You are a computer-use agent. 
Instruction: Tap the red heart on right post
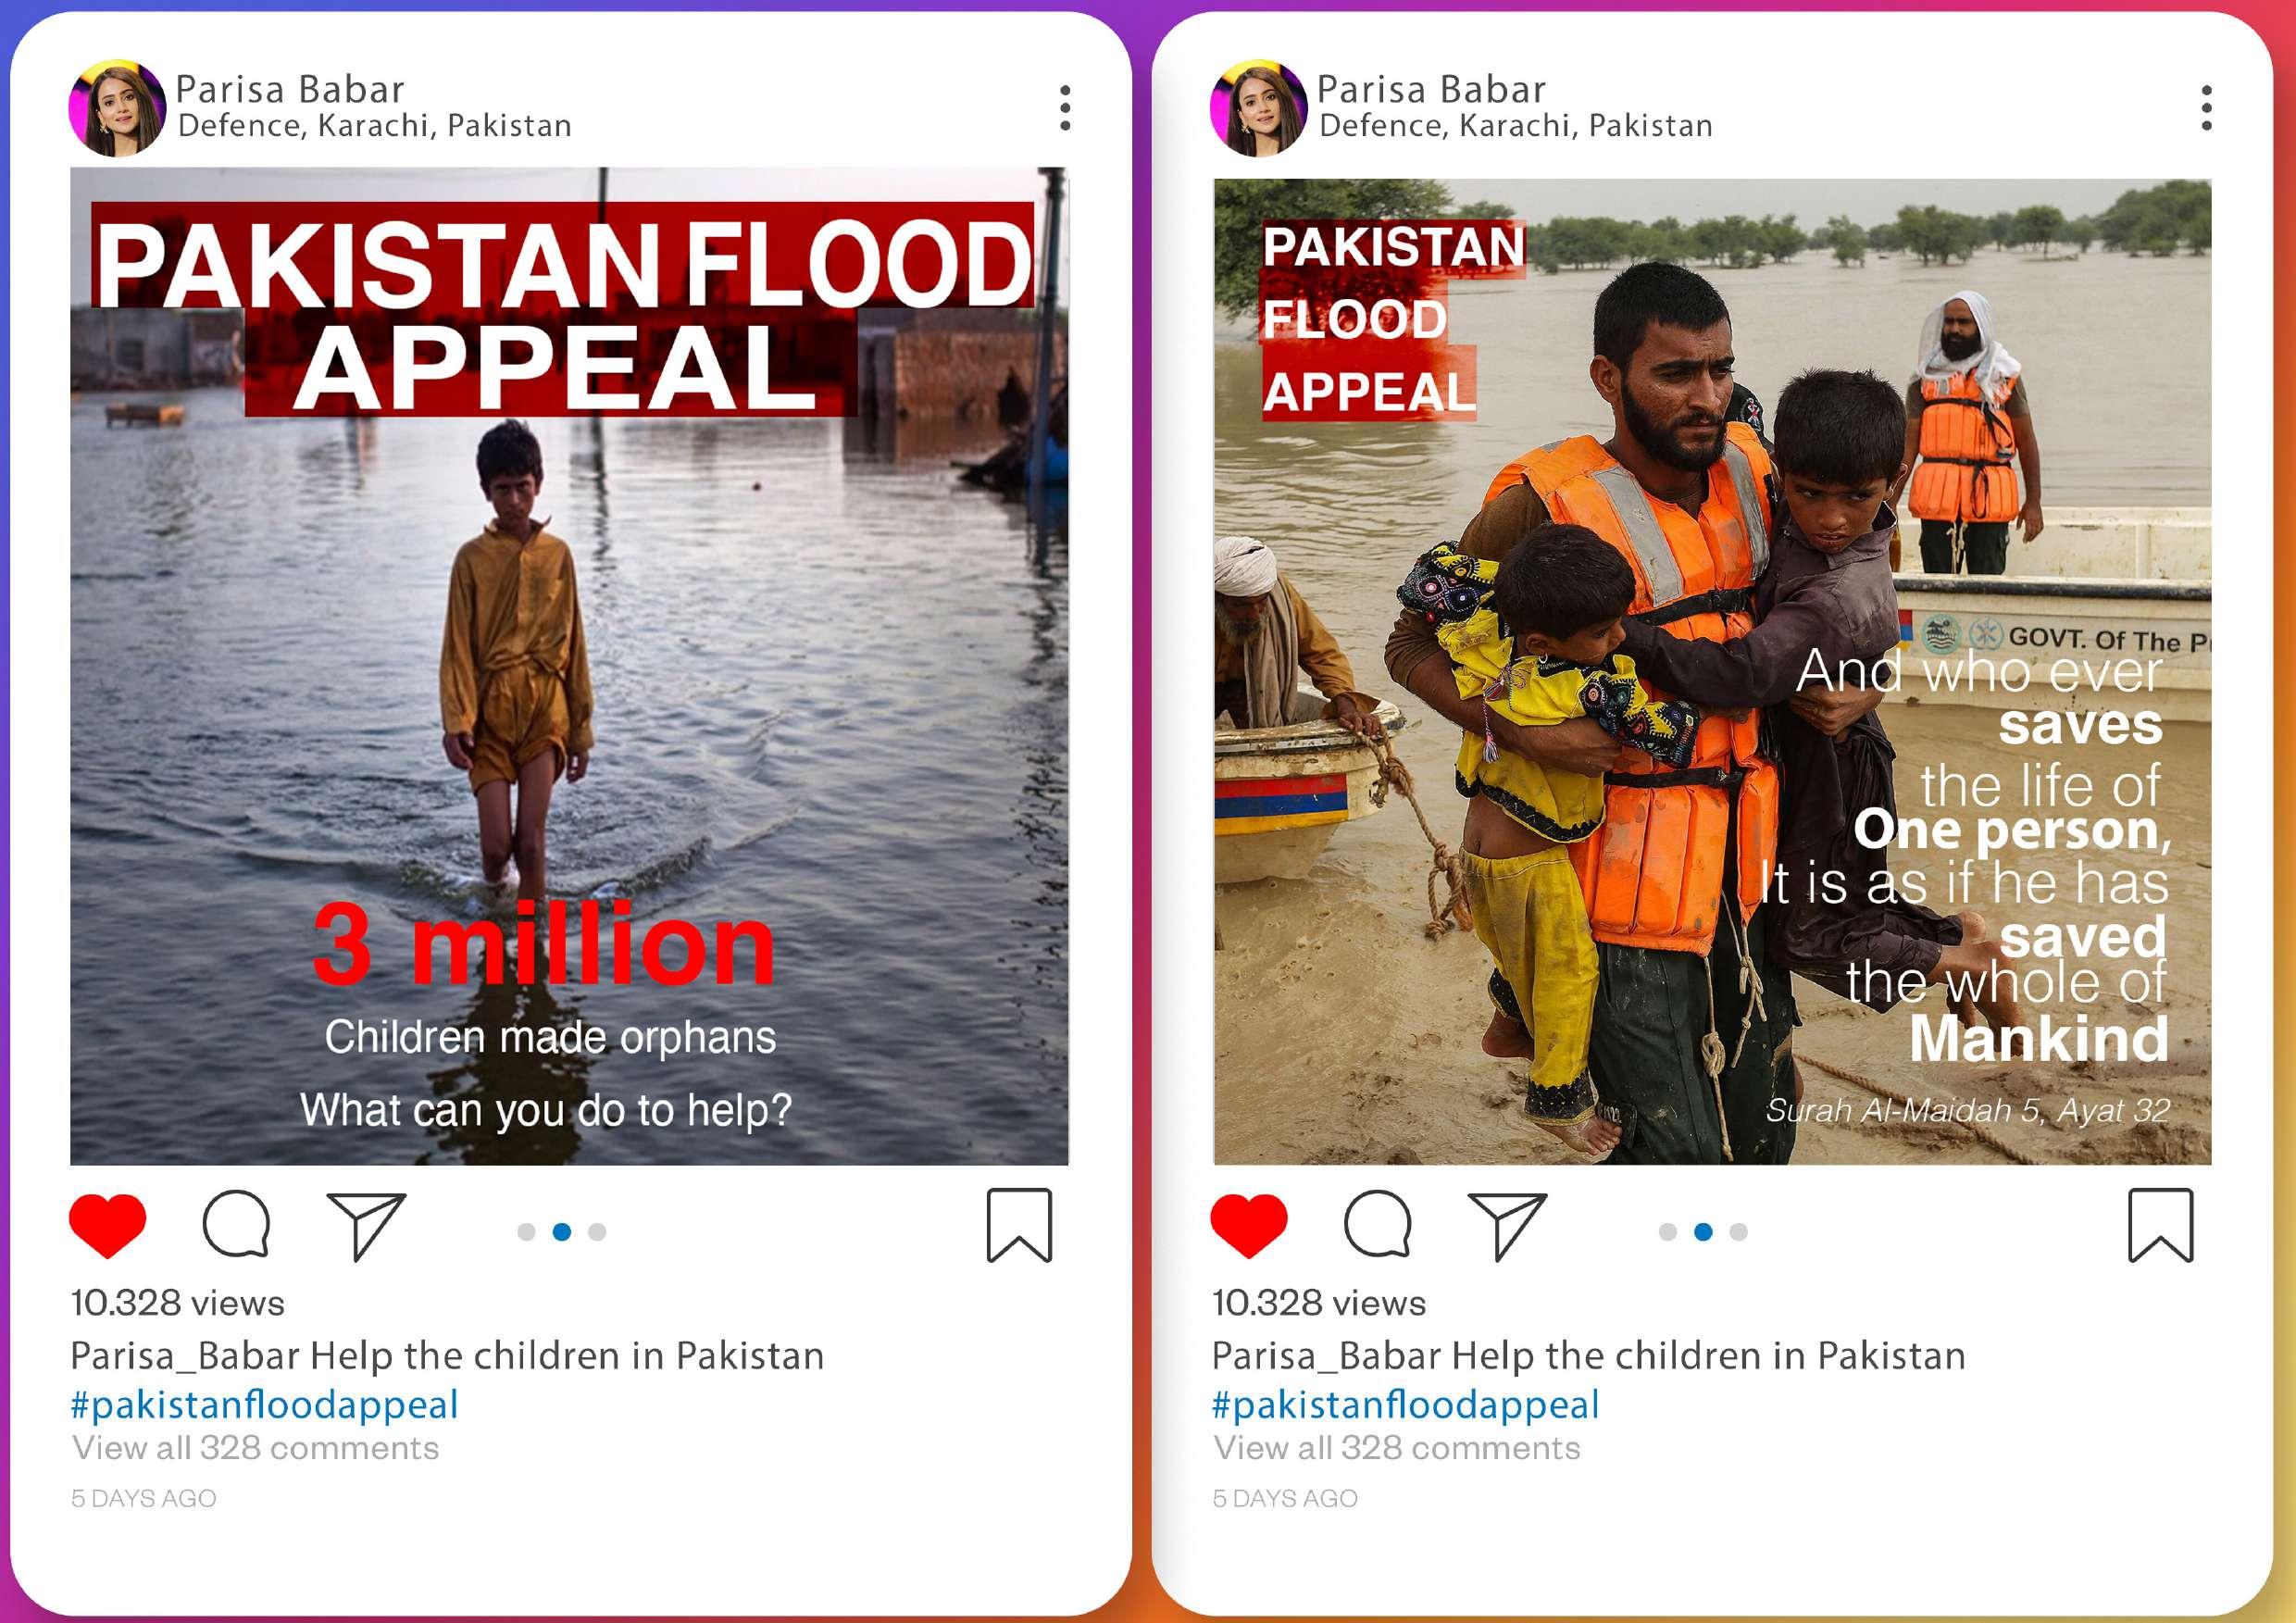(1249, 1225)
